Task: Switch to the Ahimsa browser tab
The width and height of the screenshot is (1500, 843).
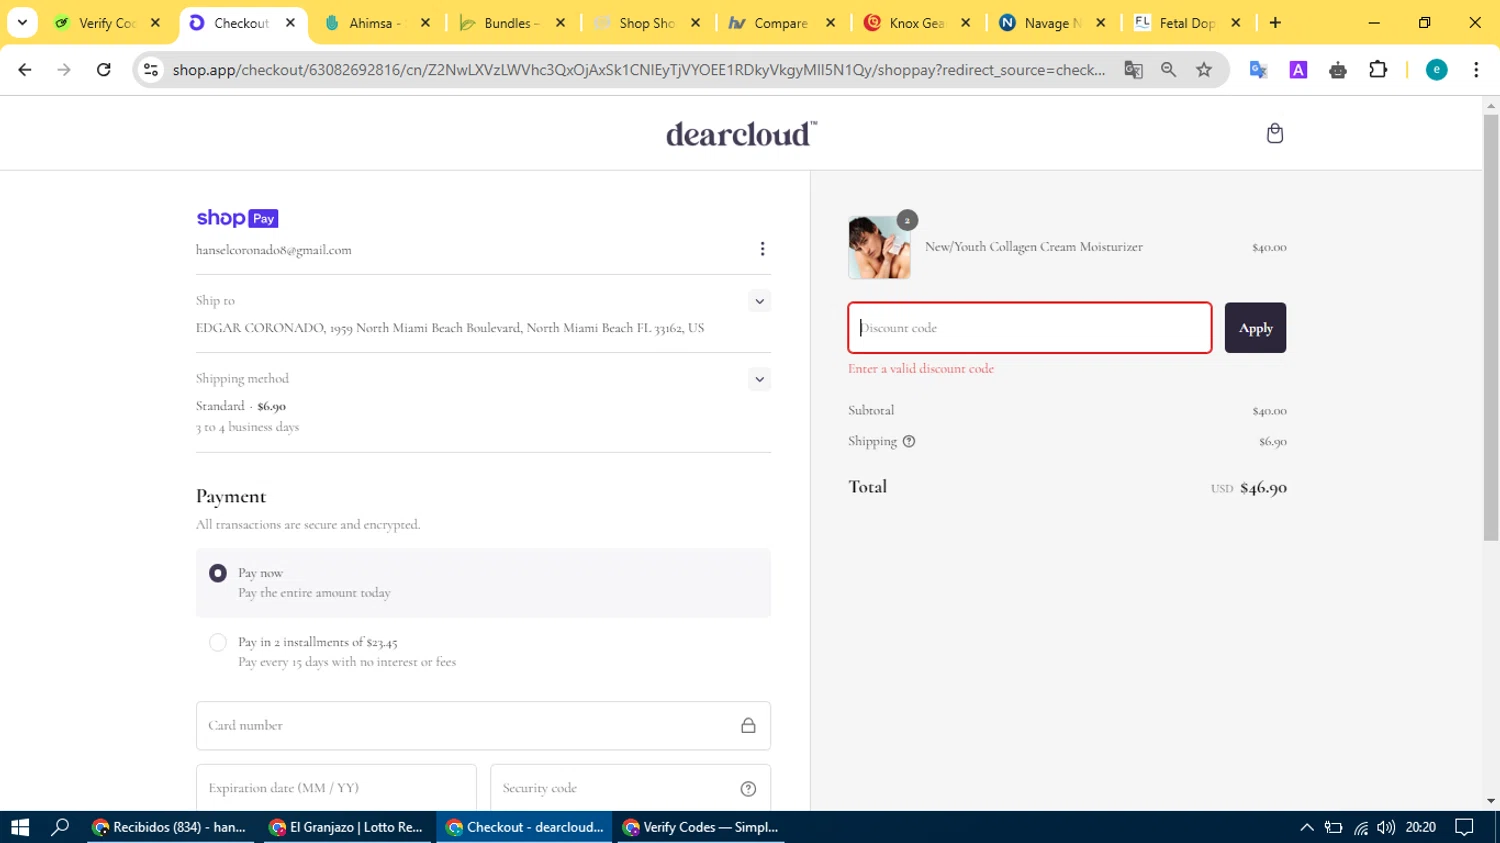Action: pos(375,23)
